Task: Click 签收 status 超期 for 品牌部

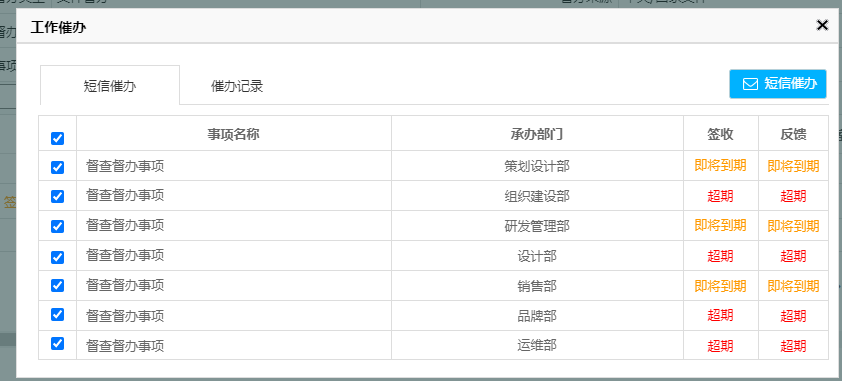Action: click(721, 316)
